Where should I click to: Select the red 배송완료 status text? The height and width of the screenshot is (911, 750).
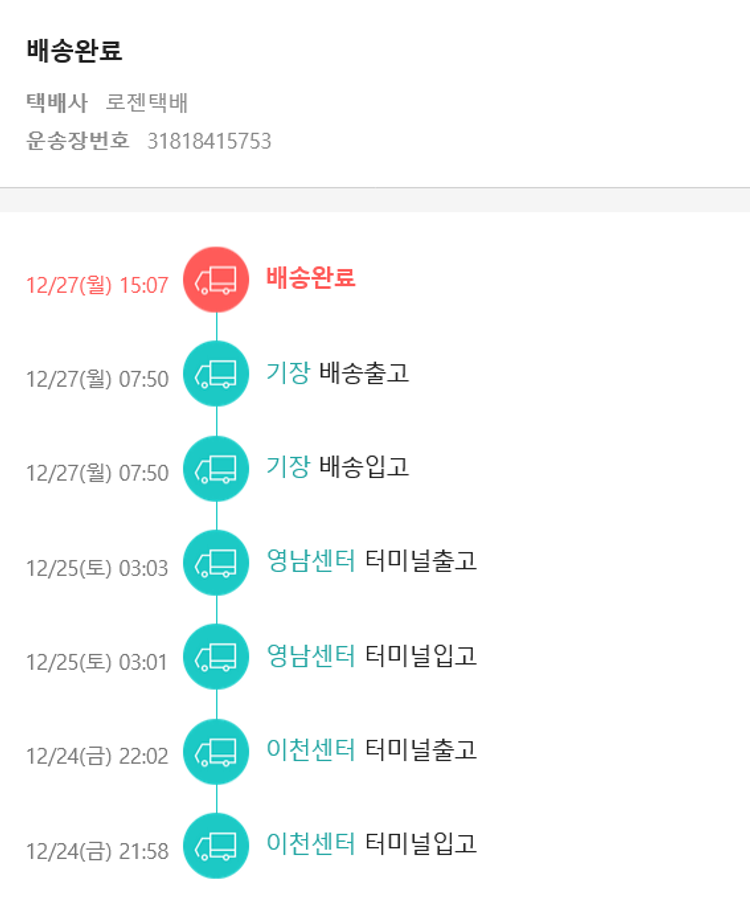311,278
